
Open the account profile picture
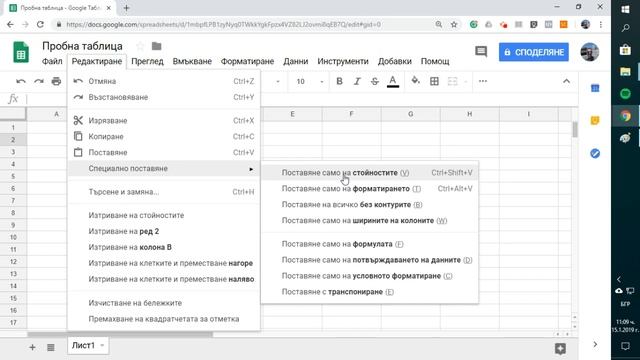[x=589, y=52]
